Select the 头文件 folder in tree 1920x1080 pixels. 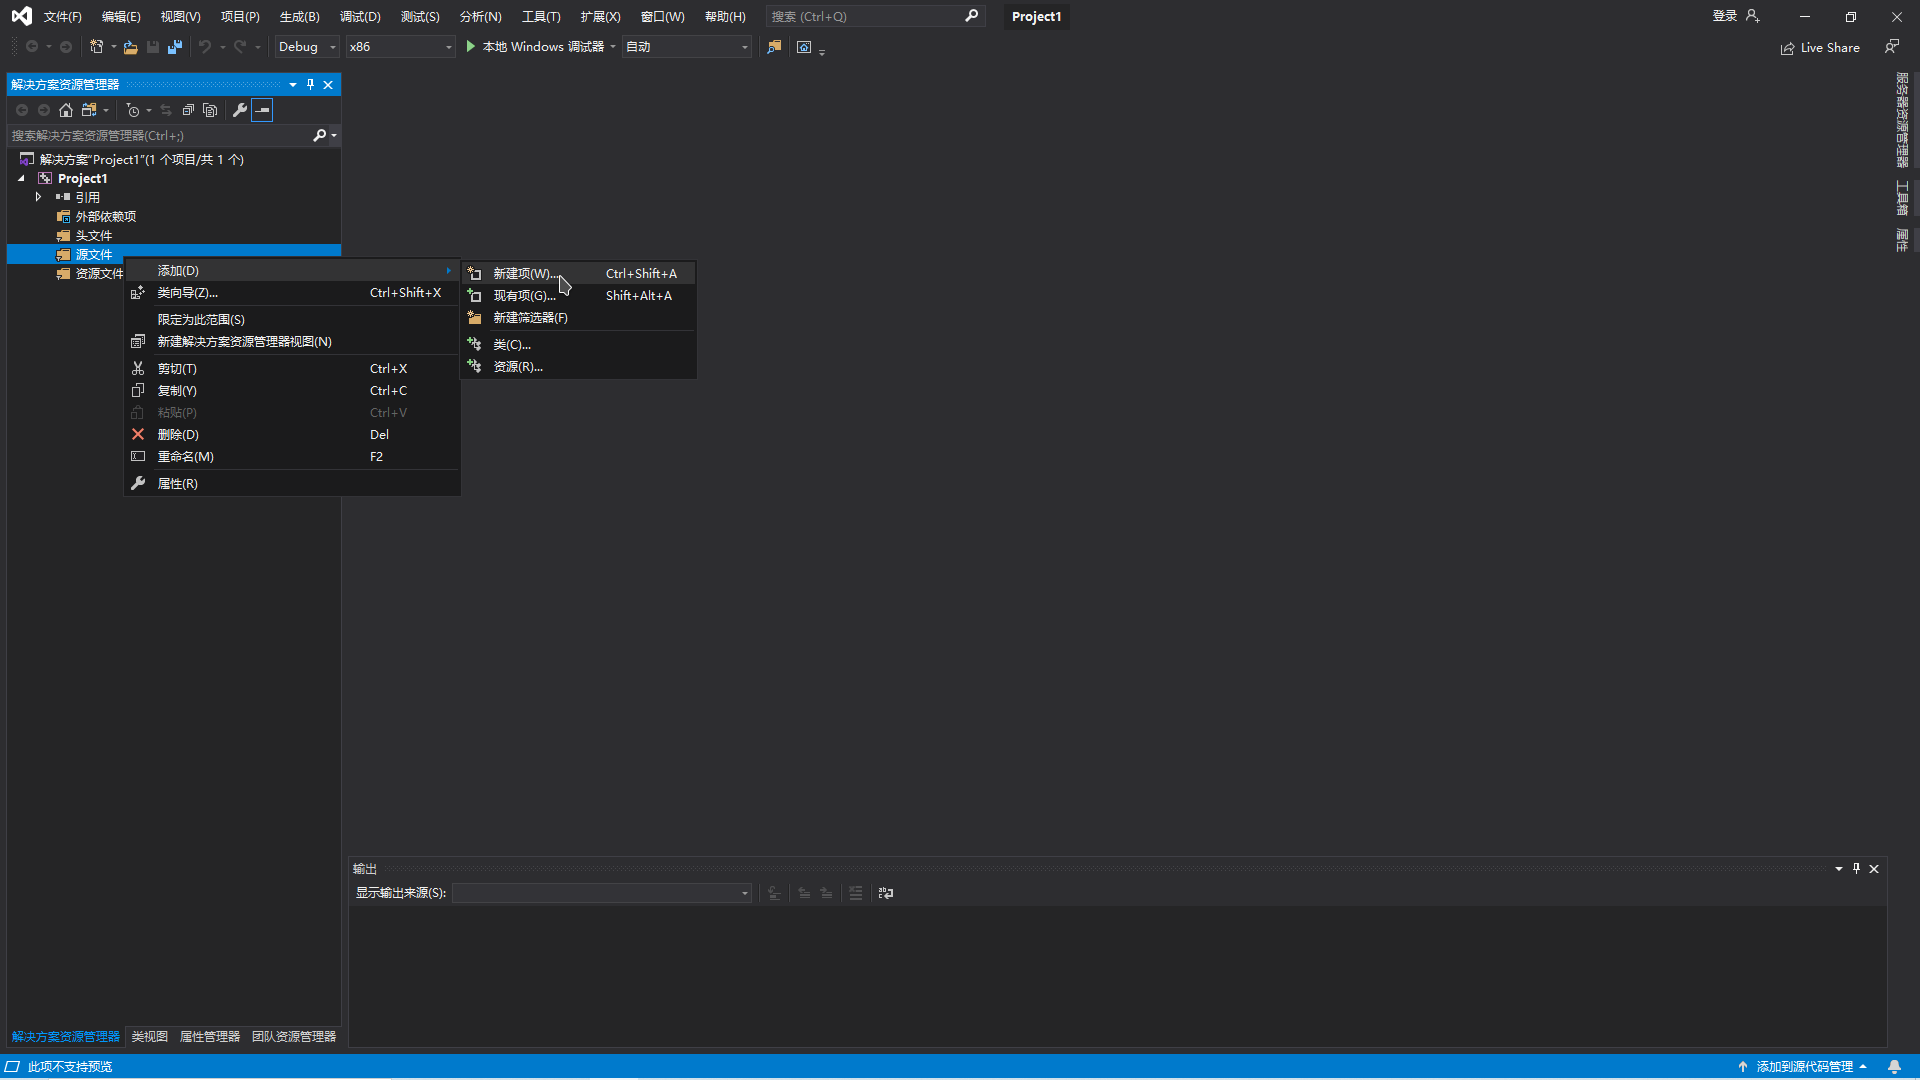[93, 235]
